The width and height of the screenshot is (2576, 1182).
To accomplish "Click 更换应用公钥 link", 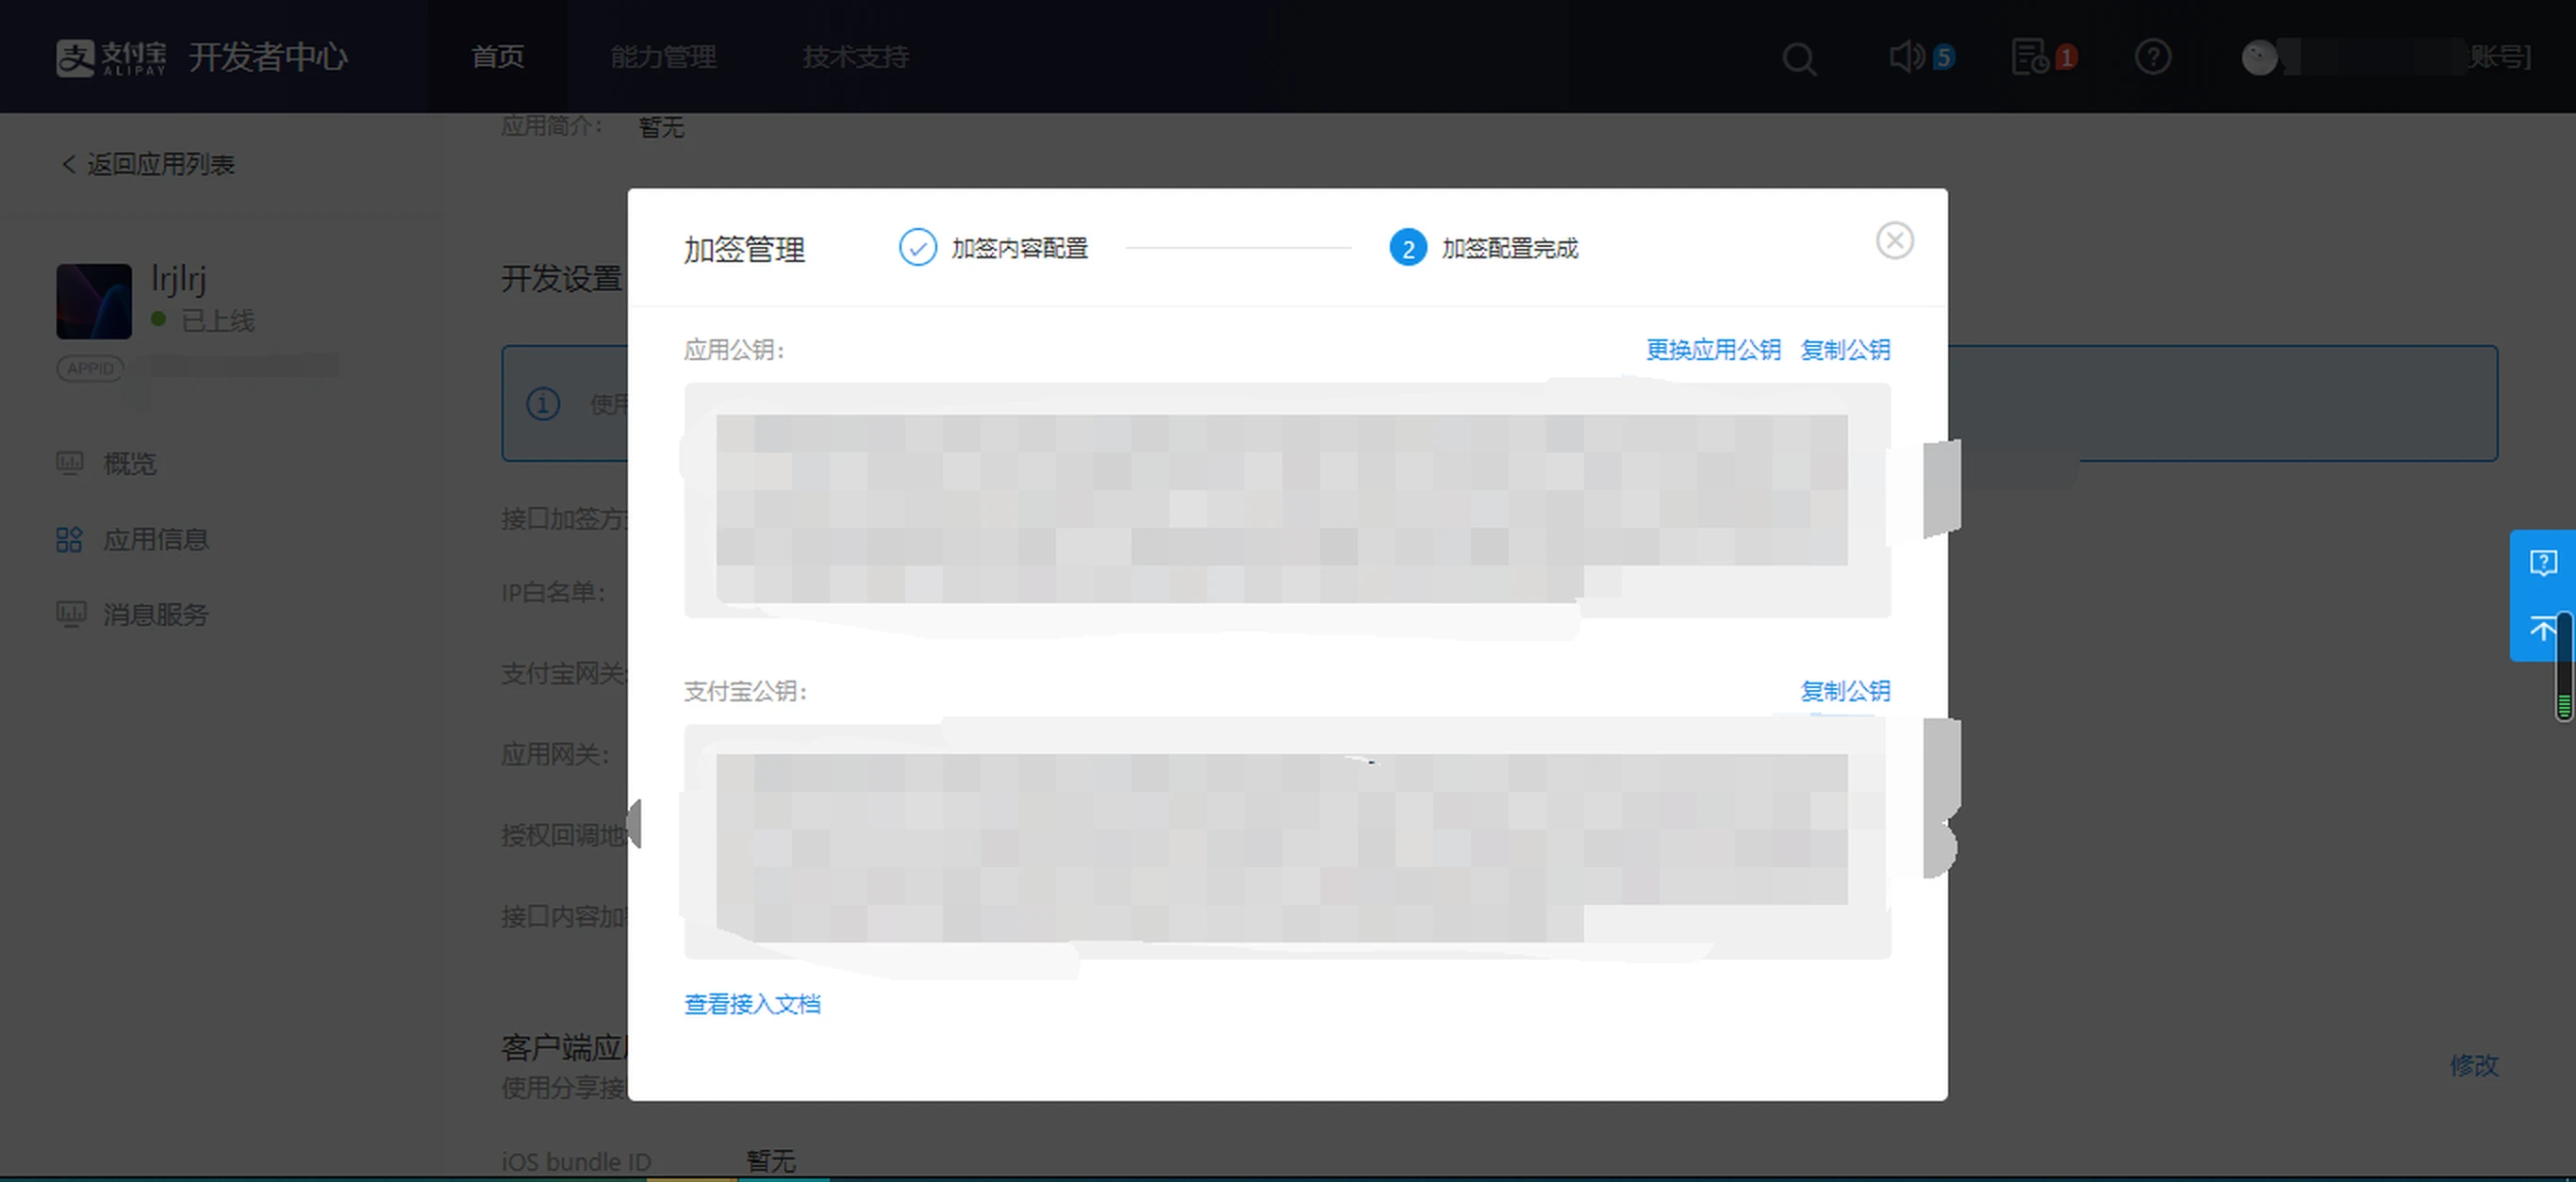I will (1713, 350).
